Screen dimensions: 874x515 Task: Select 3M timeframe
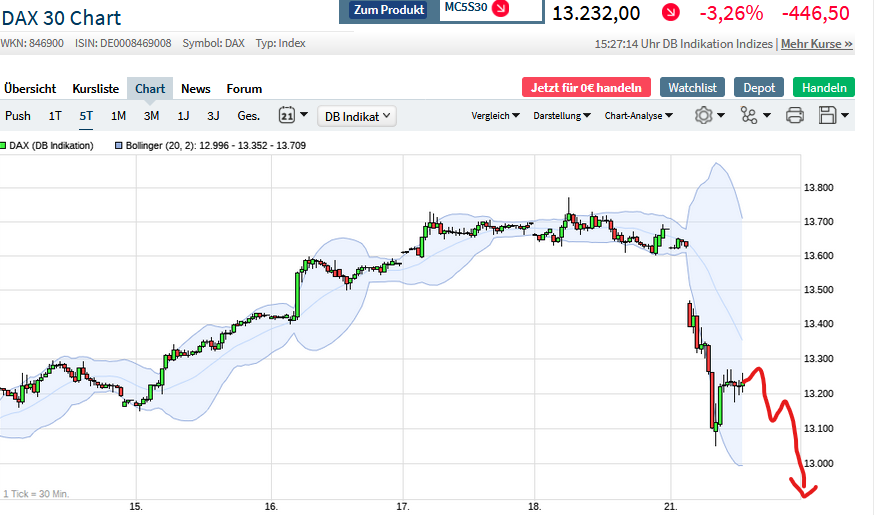[151, 116]
